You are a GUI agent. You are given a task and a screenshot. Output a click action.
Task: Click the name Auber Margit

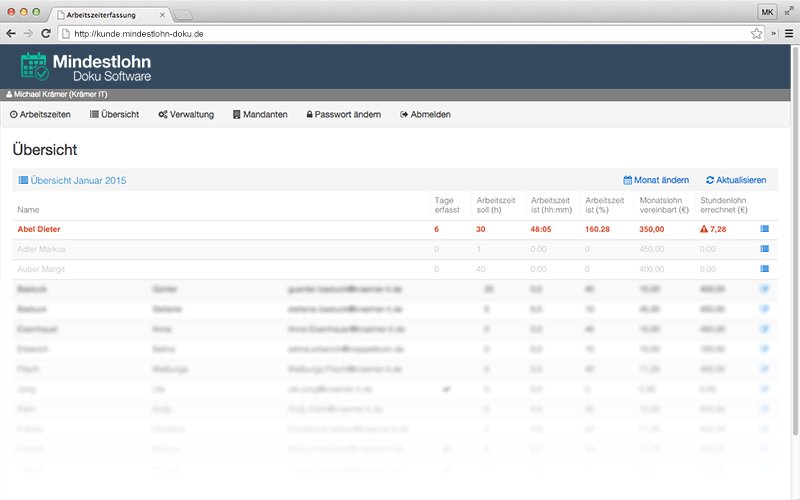(41, 269)
